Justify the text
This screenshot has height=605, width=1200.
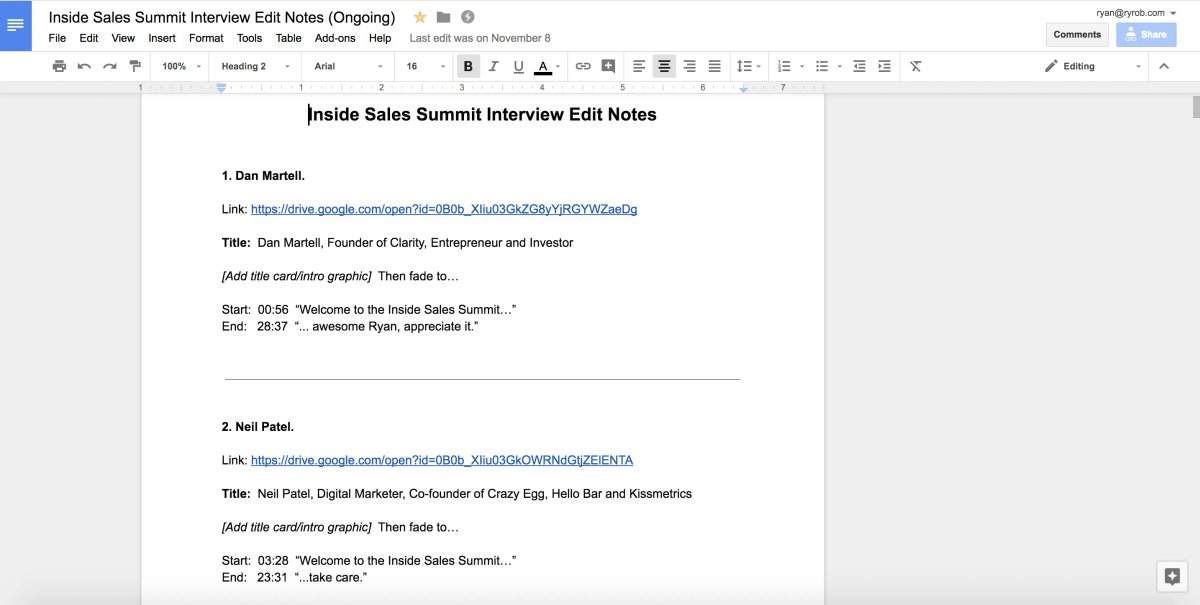(x=714, y=66)
